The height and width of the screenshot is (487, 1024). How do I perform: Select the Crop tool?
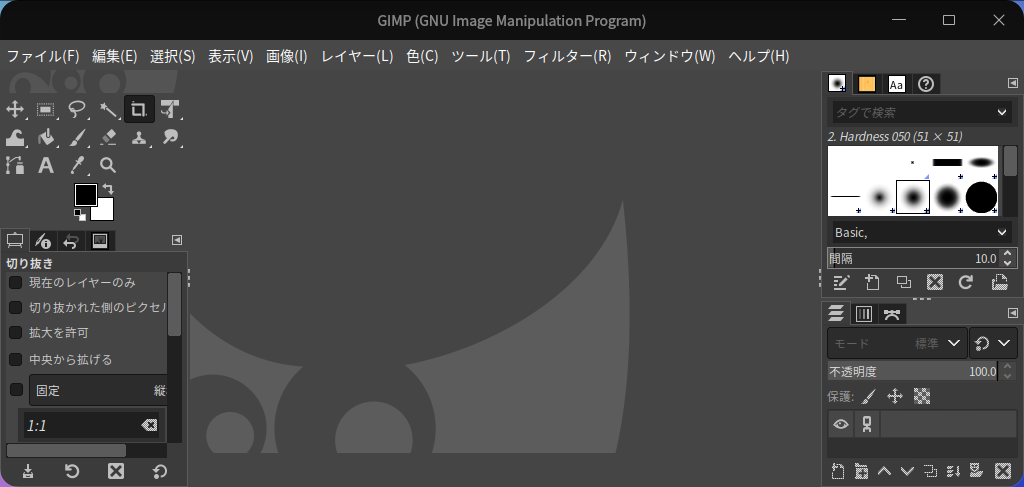139,110
